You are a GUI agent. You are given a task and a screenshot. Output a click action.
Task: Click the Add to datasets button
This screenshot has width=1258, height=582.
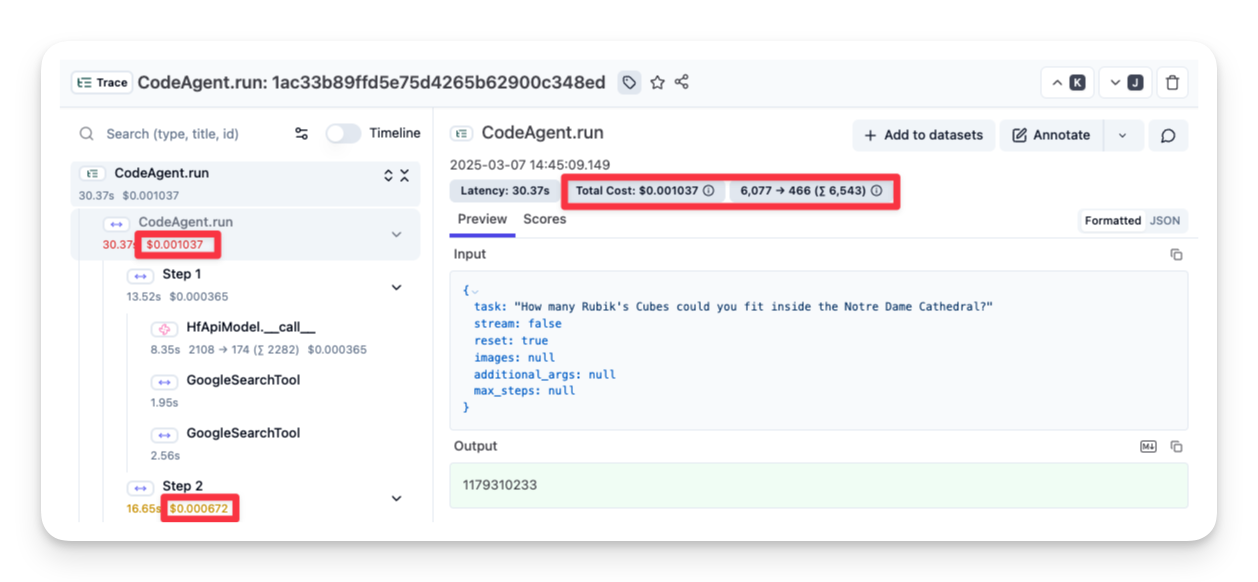coord(923,135)
